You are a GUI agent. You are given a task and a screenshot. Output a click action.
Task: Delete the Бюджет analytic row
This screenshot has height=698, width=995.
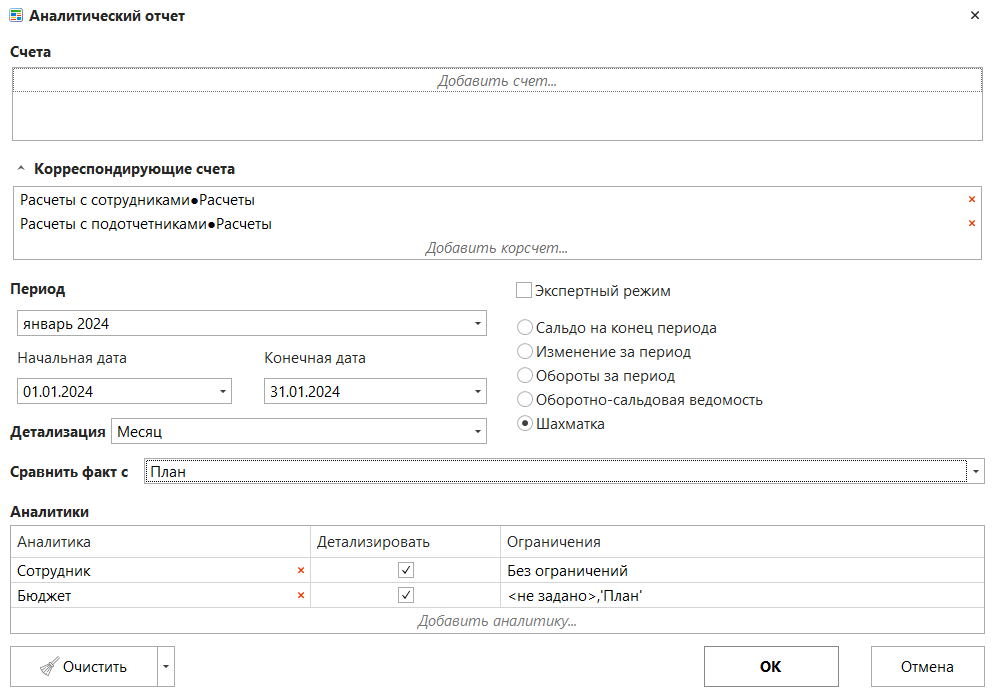(300, 596)
